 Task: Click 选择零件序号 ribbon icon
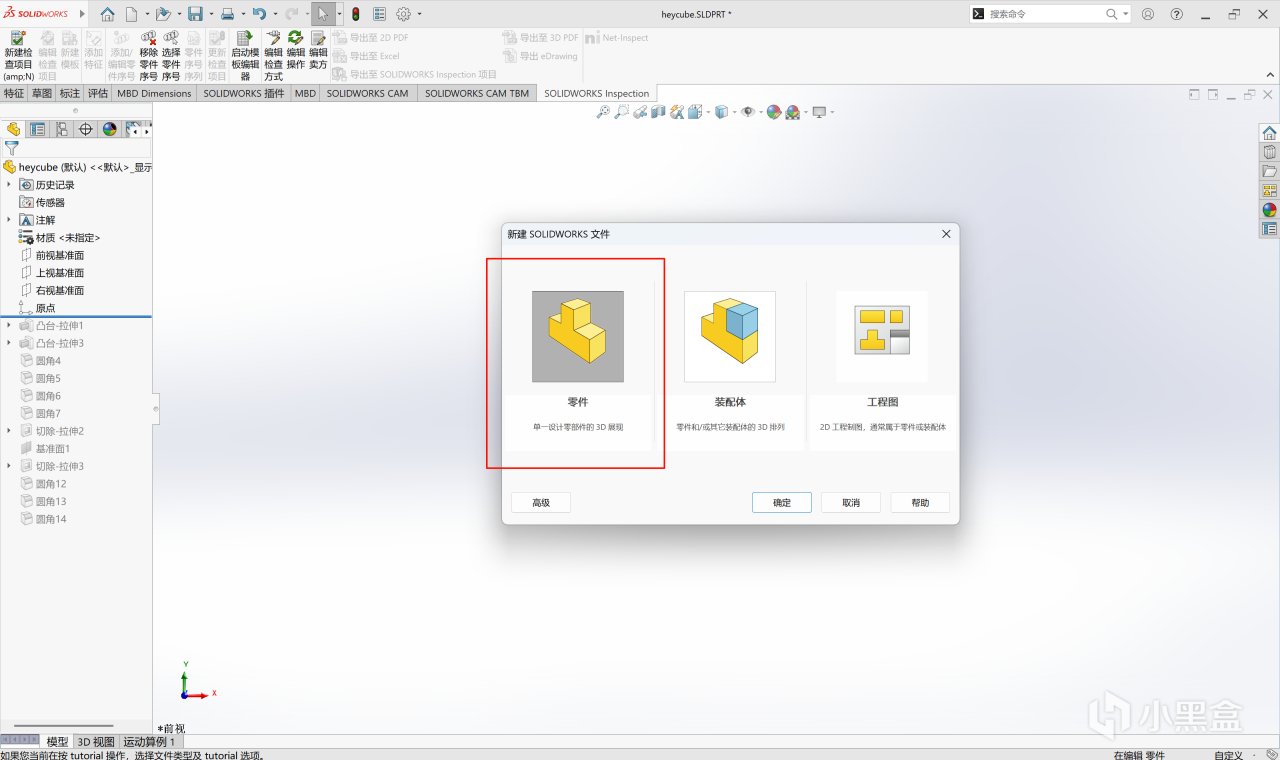(x=171, y=55)
